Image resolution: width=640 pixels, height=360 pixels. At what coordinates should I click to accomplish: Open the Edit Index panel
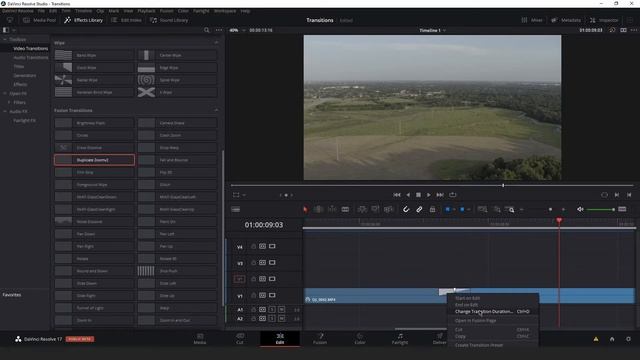(x=126, y=20)
